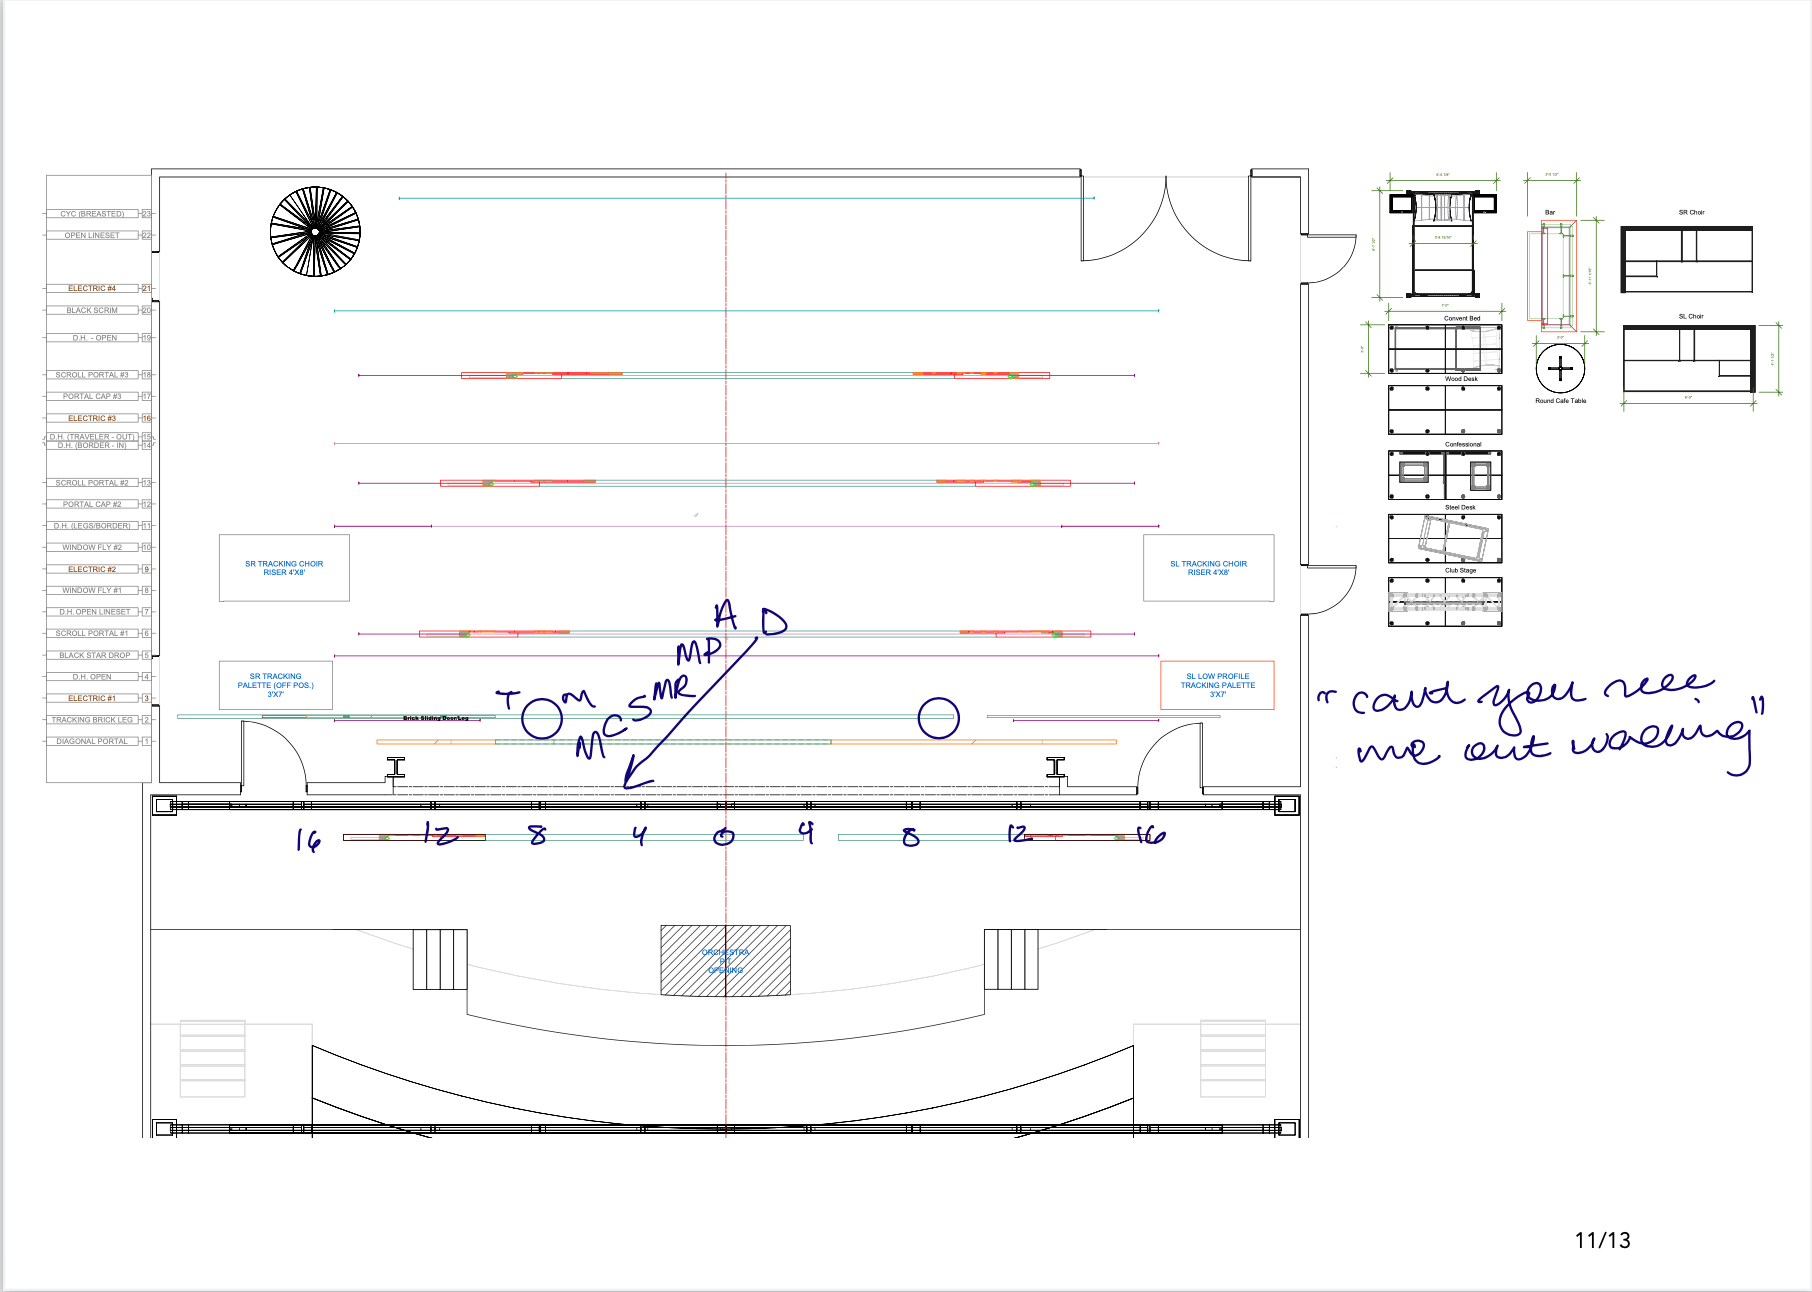Image resolution: width=1812 pixels, height=1292 pixels.
Task: Click the SL LOW PROFILE TRACKING PALETTE label
Action: point(1216,685)
